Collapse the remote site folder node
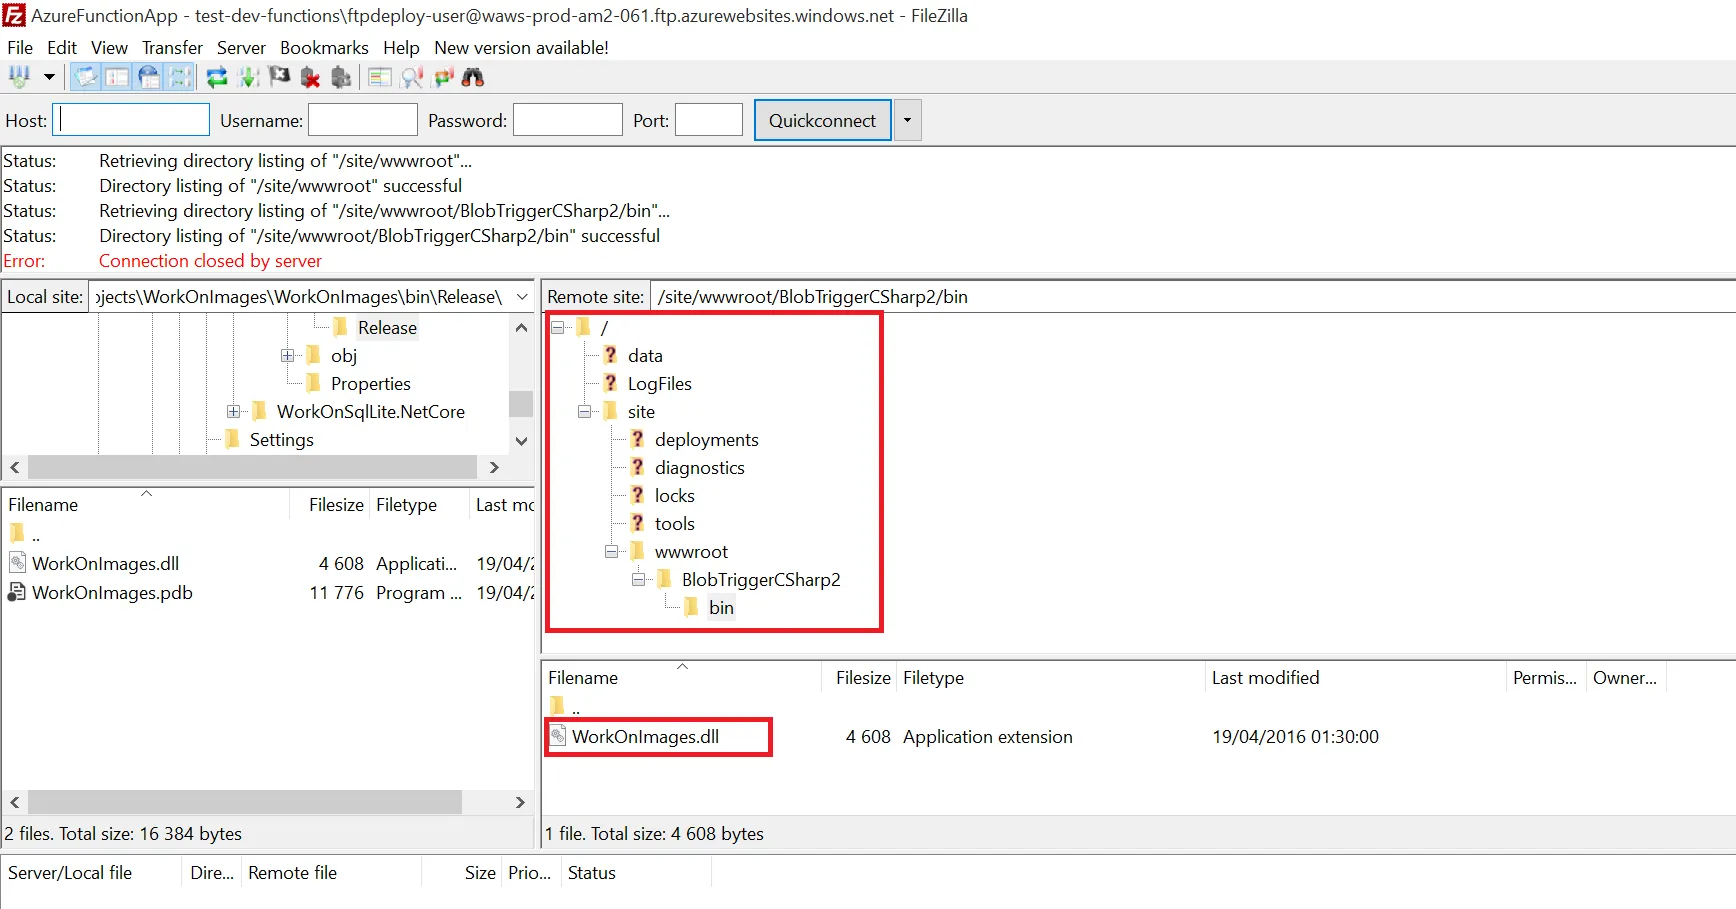Screen dimensions: 1736x909 coord(585,412)
